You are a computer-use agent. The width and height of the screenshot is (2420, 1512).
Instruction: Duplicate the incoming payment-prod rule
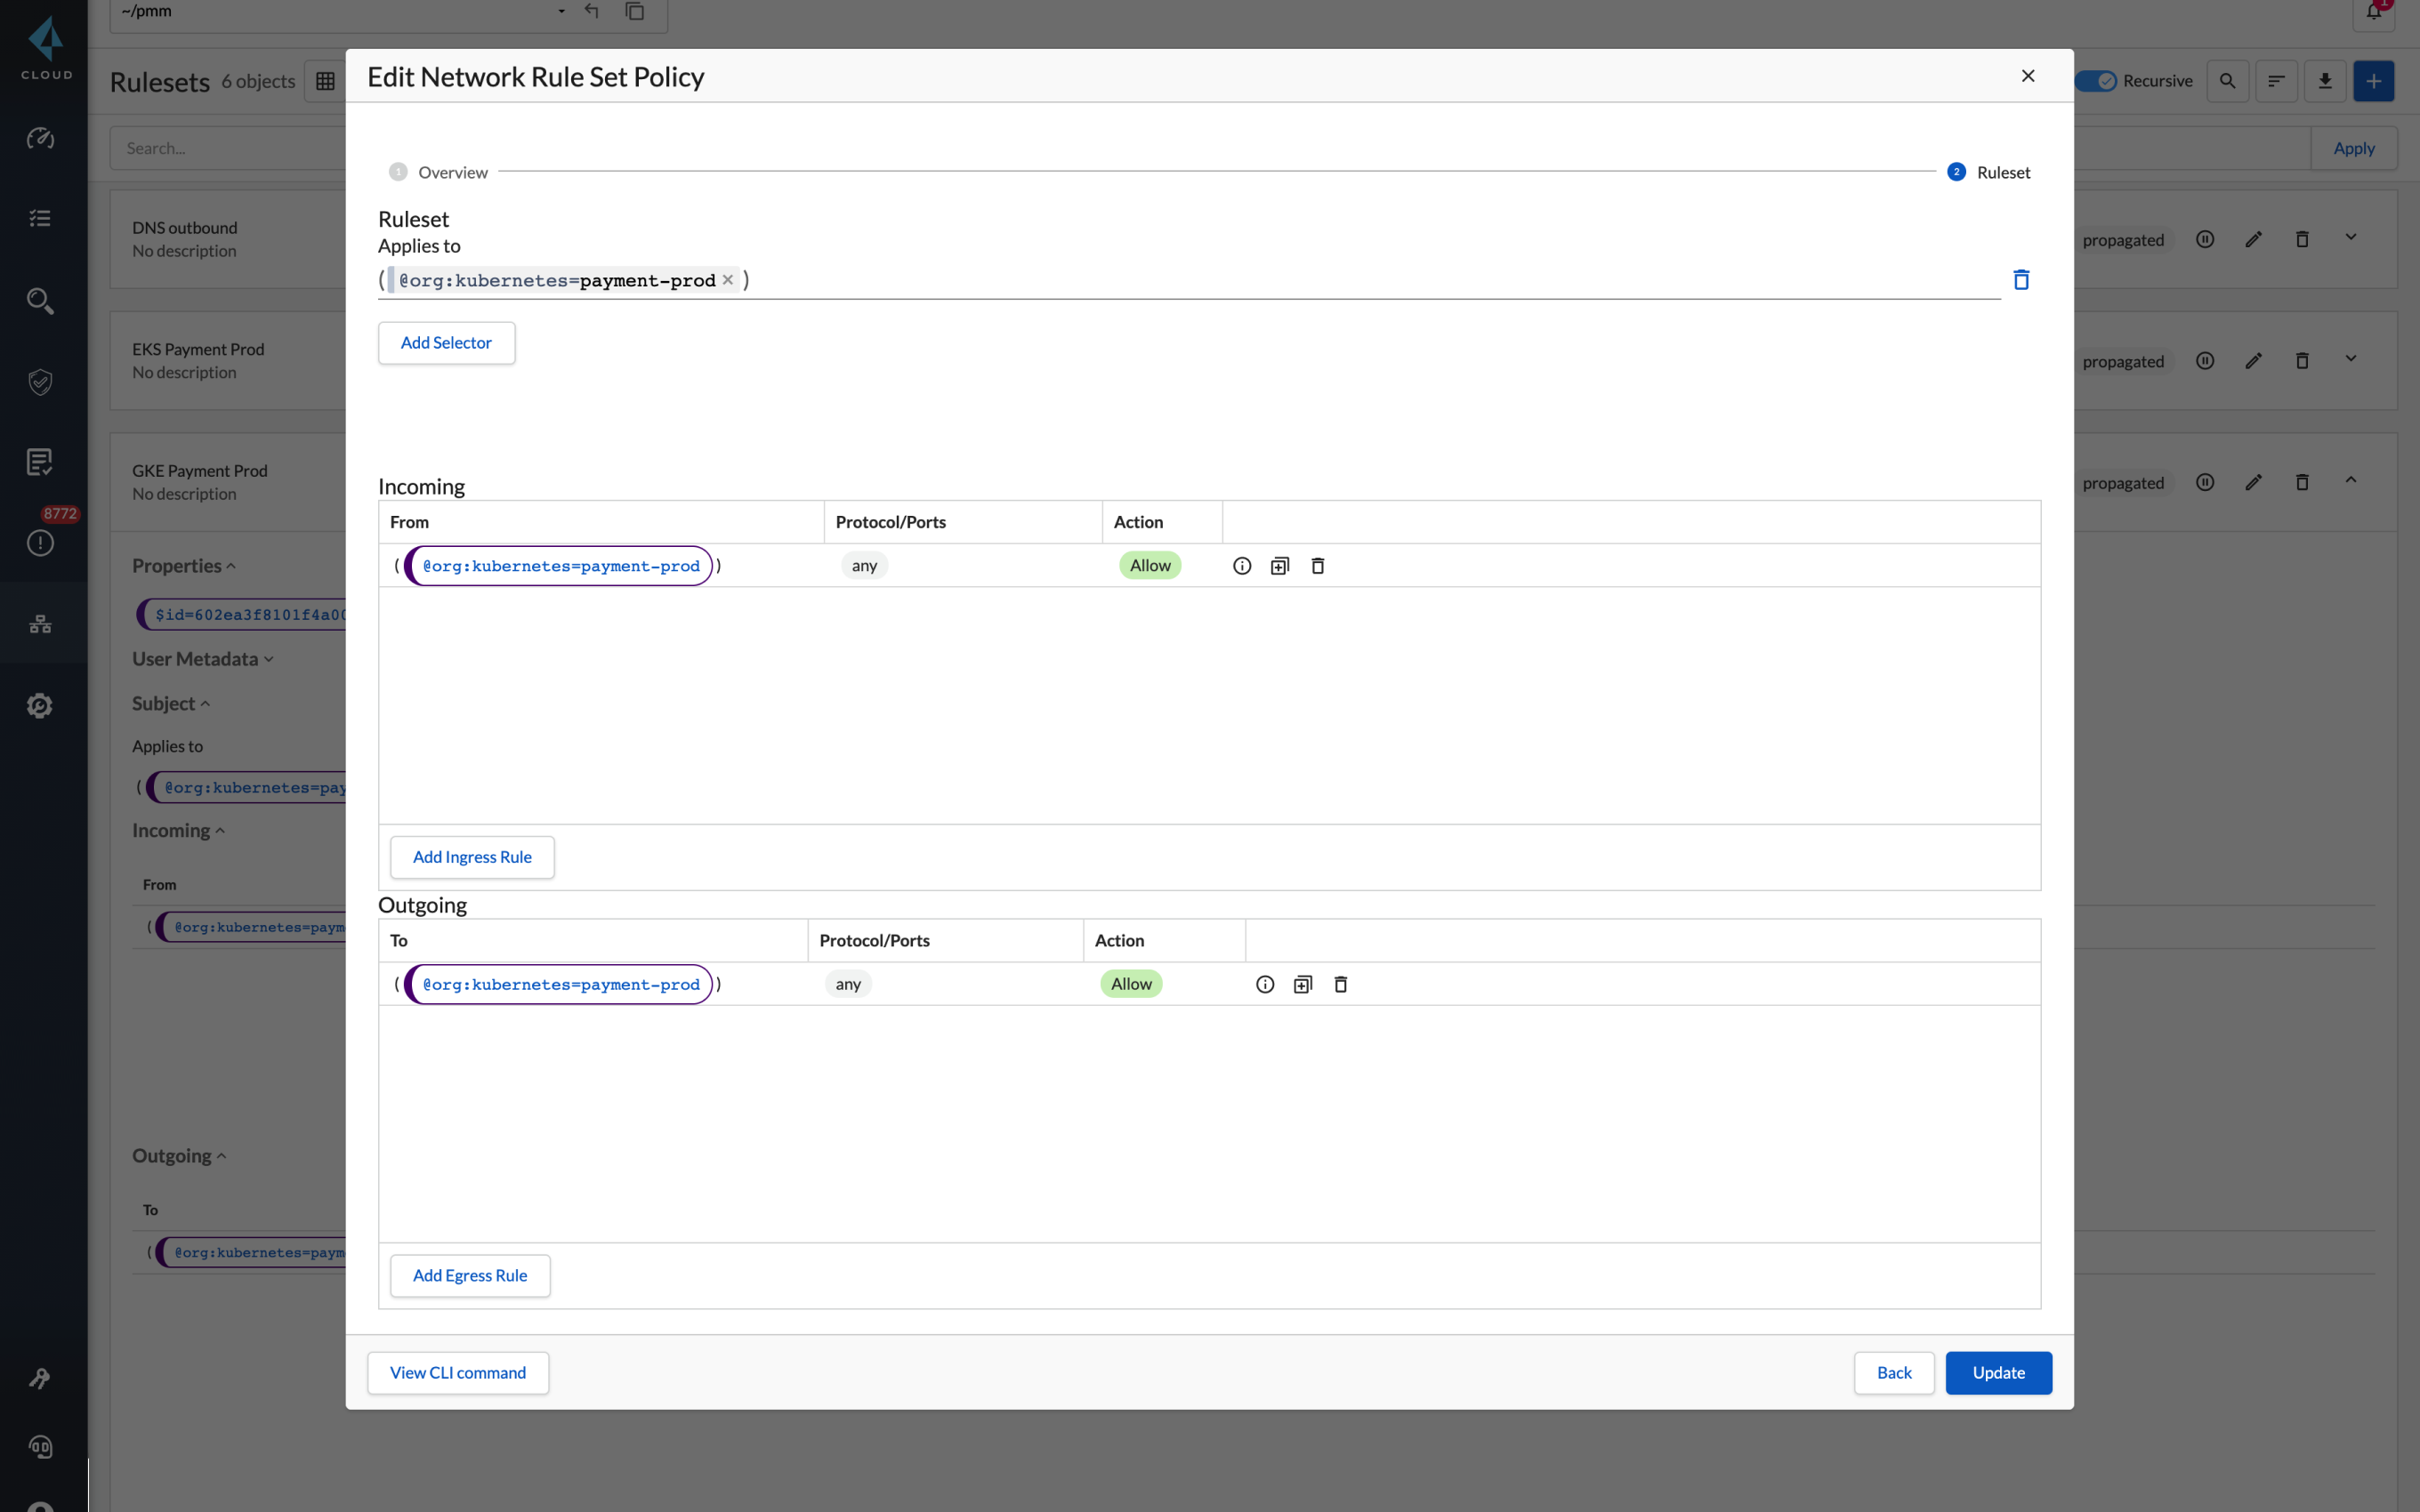(x=1279, y=566)
